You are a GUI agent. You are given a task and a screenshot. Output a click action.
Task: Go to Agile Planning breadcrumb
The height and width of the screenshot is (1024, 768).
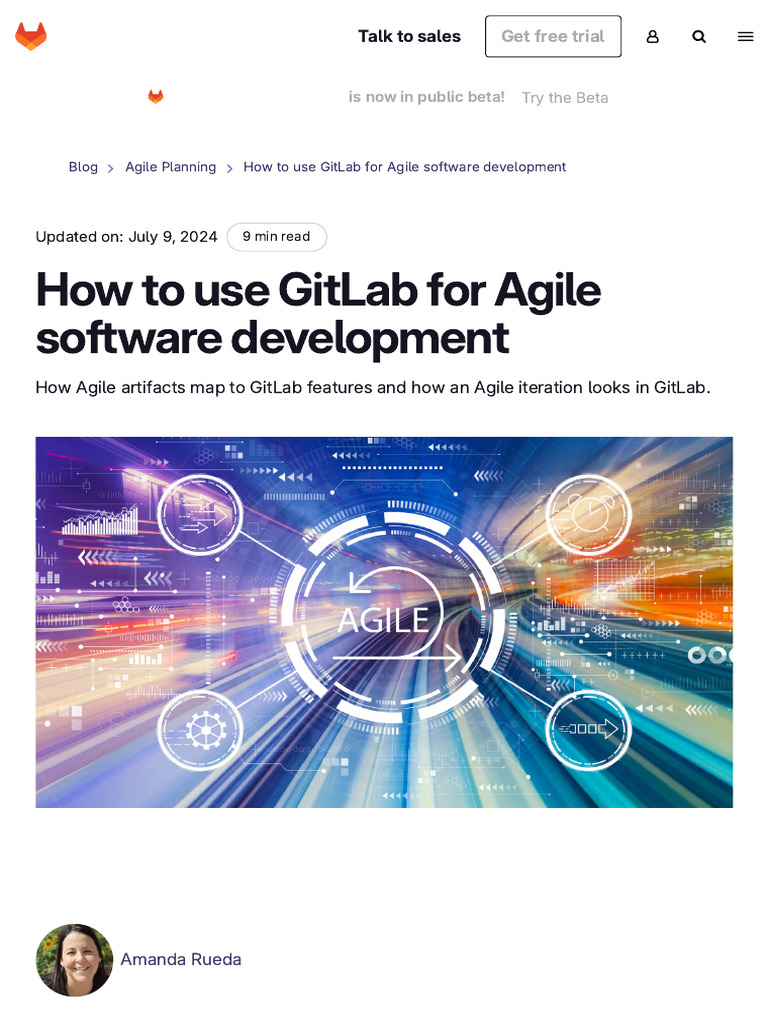pos(170,167)
